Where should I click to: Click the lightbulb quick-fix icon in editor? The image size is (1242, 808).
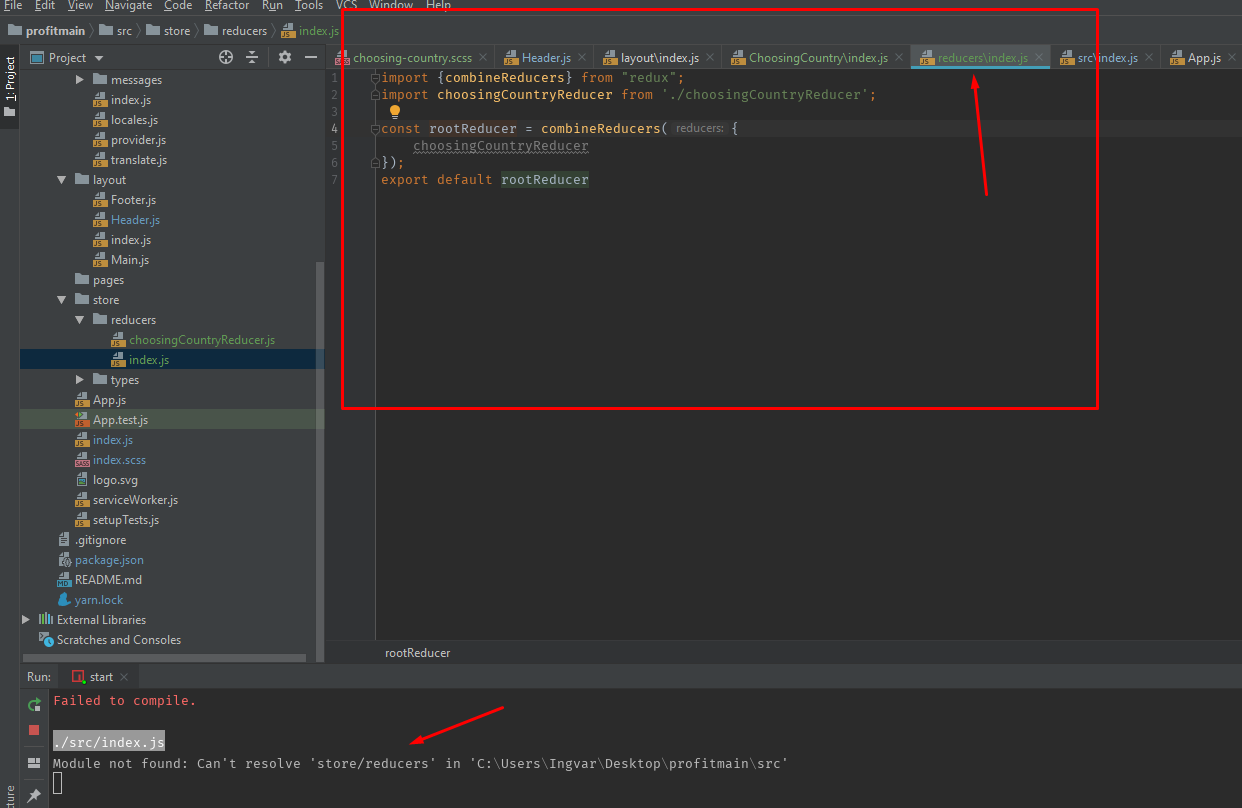(x=394, y=112)
